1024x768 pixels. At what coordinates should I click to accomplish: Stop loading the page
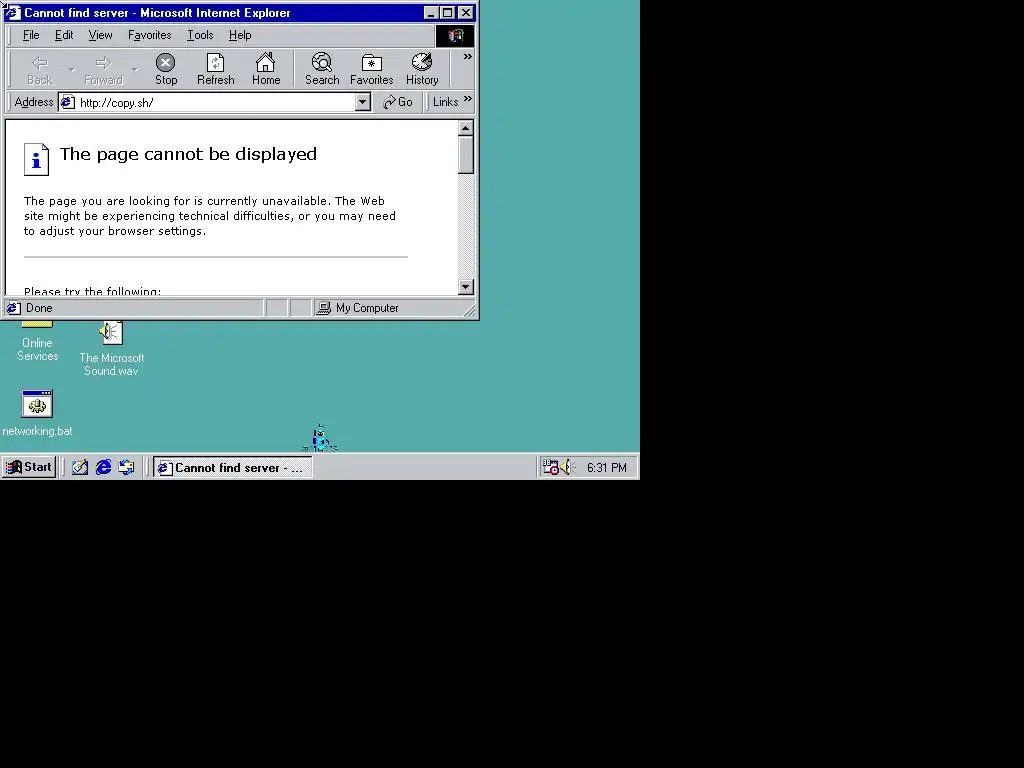[x=166, y=69]
